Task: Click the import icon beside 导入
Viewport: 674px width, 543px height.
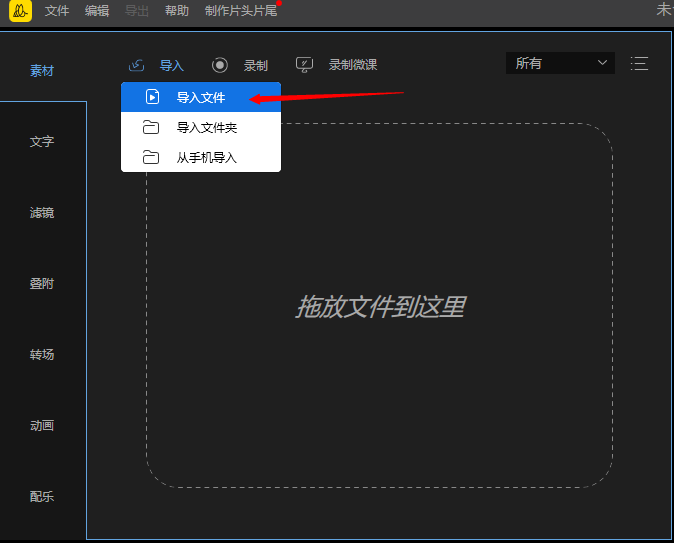Action: click(x=136, y=65)
